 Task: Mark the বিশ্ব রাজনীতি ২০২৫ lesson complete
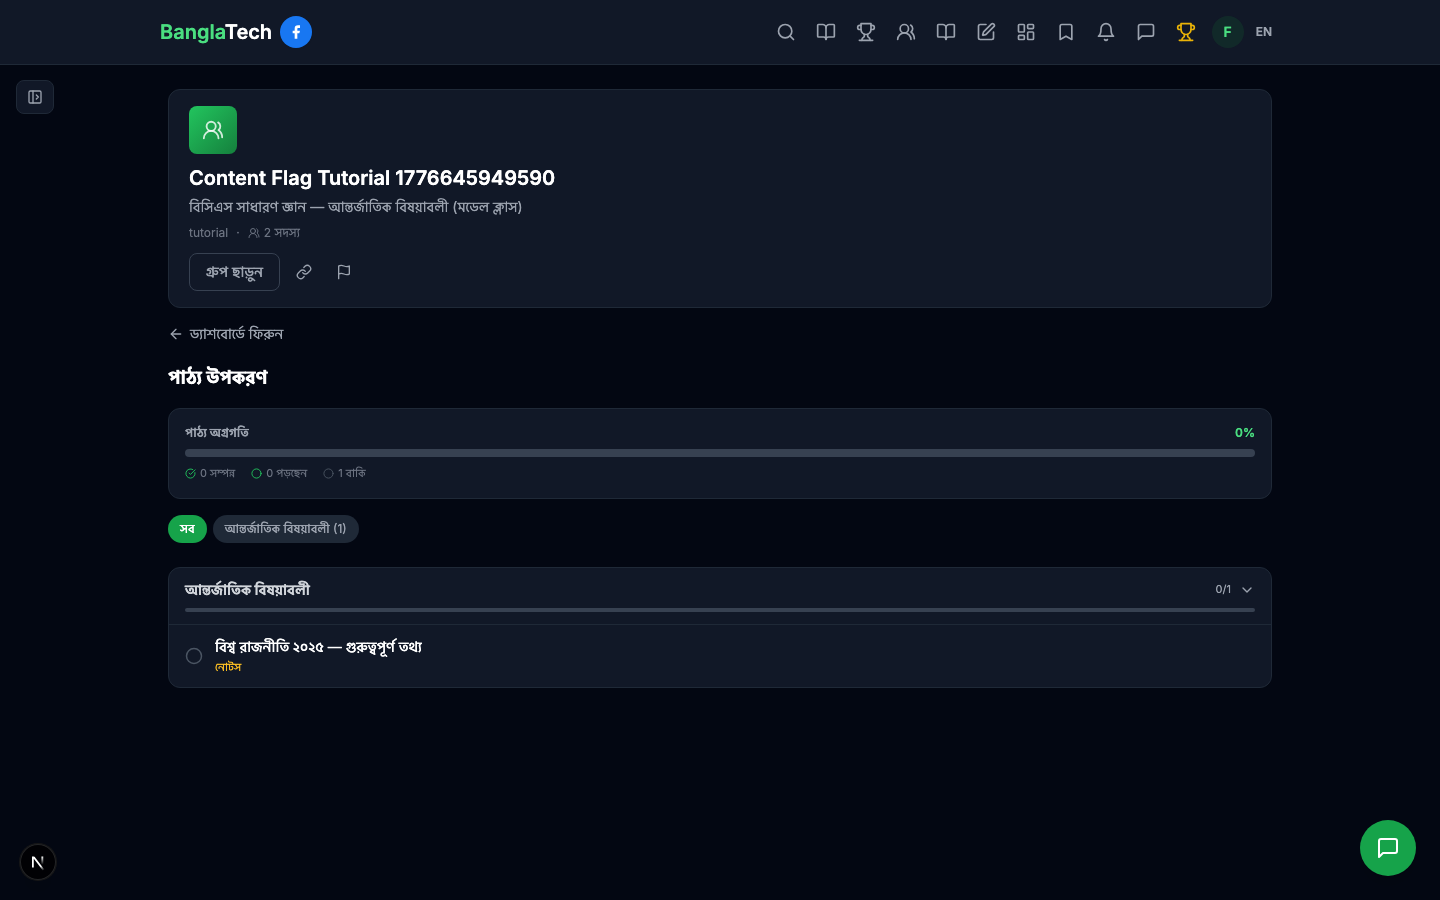point(194,656)
